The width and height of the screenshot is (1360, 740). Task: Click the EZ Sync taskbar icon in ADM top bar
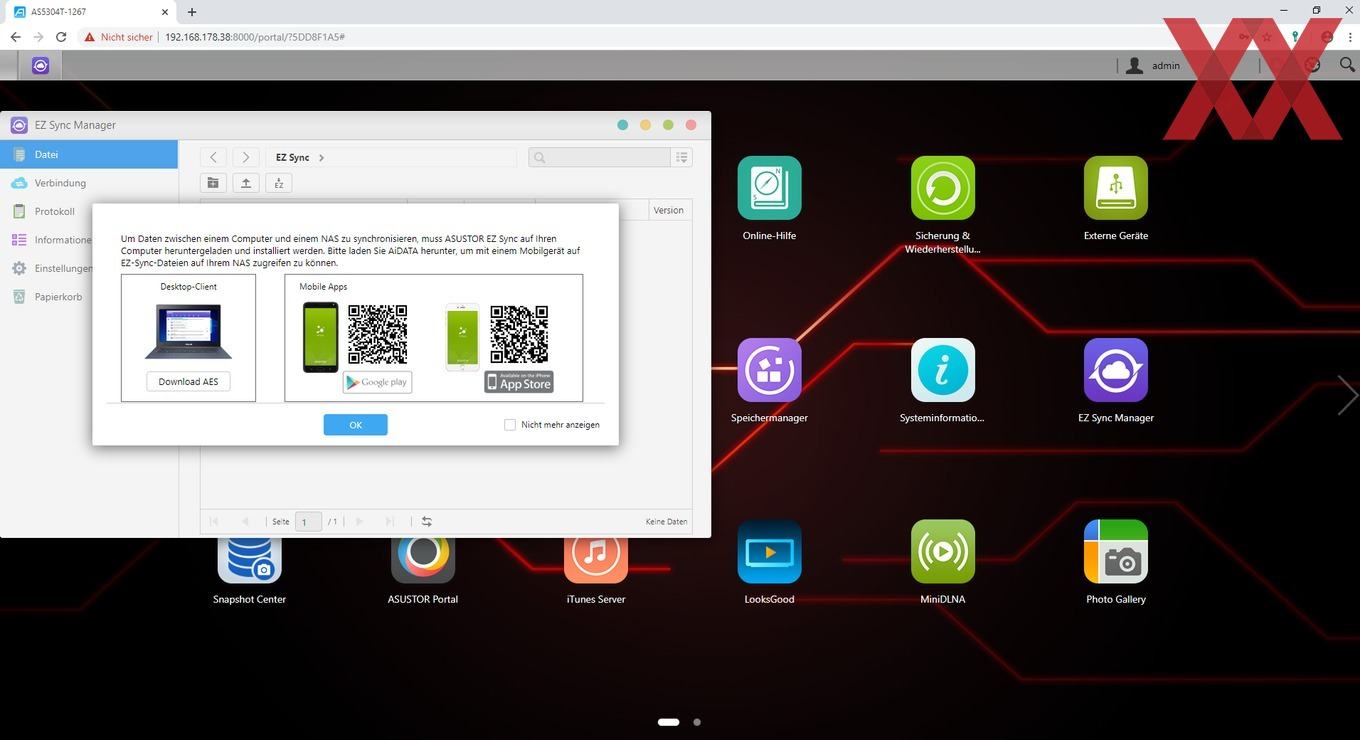(x=40, y=65)
